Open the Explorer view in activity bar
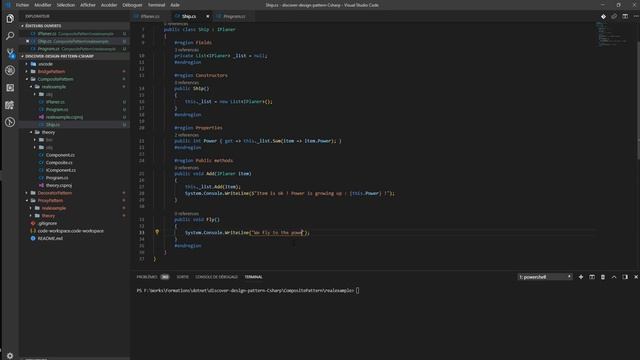The image size is (640, 360). point(10,19)
